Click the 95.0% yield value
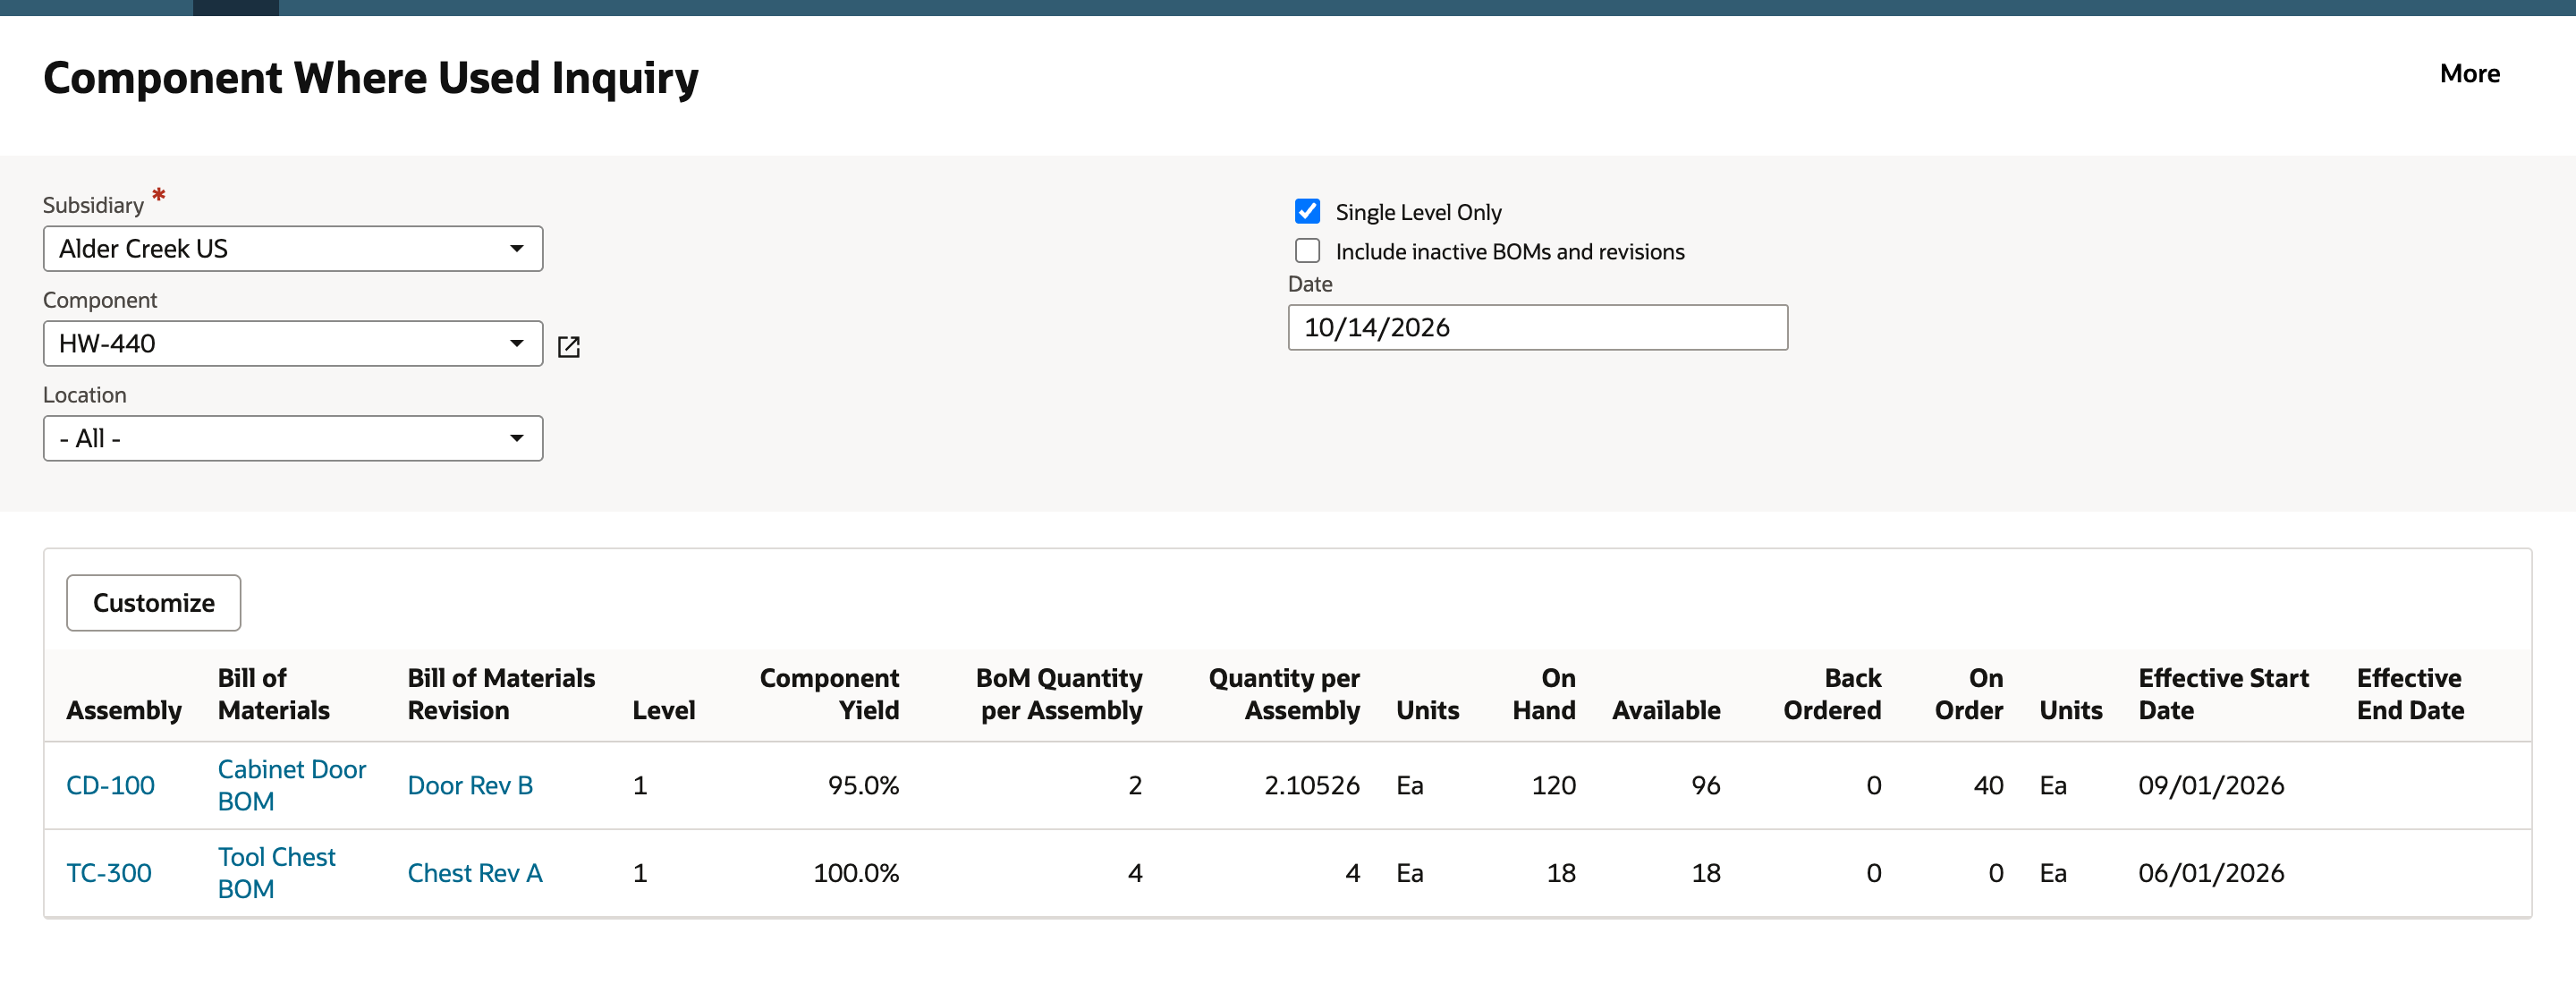 click(863, 785)
